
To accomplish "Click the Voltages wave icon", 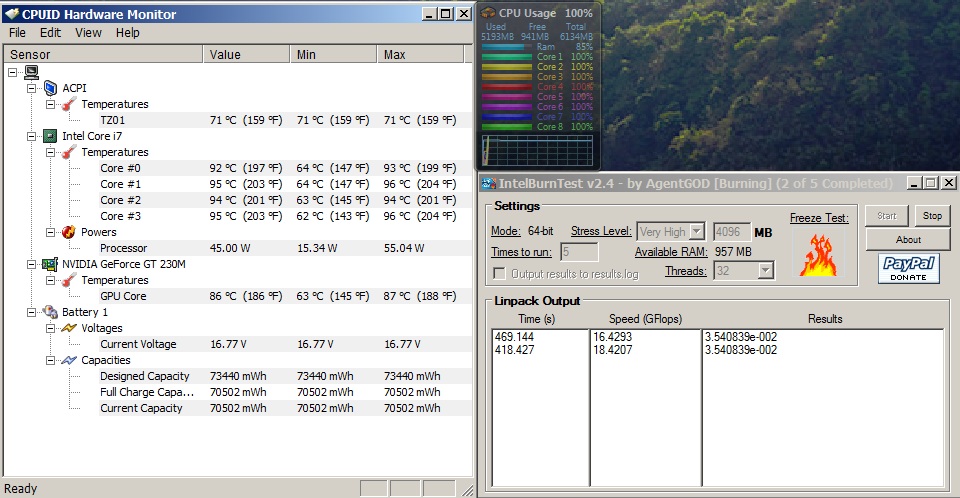I will coord(69,328).
